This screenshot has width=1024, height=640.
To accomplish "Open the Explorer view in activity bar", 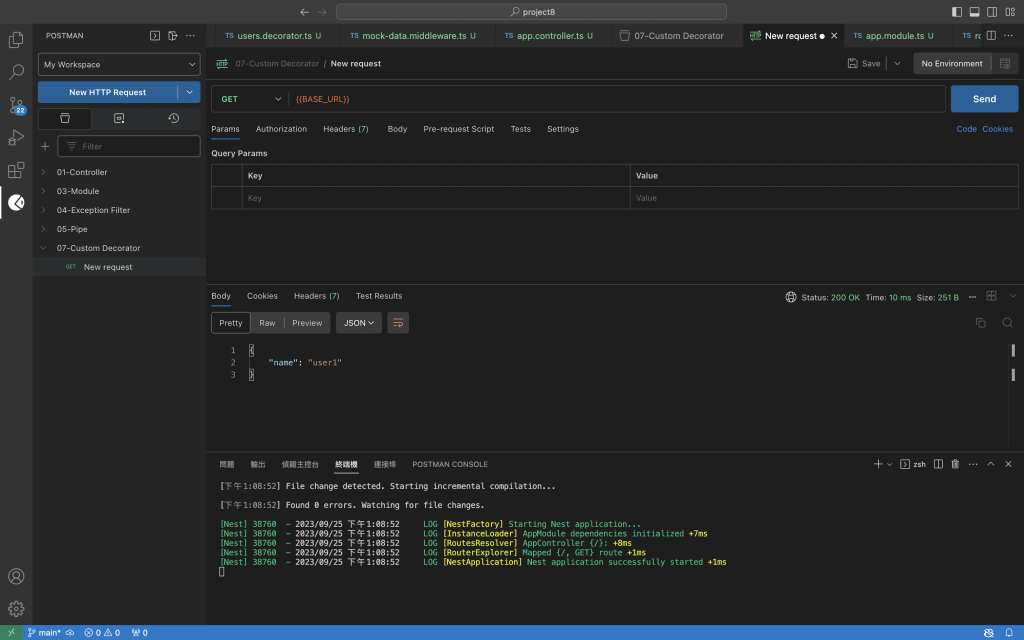I will coord(16,40).
